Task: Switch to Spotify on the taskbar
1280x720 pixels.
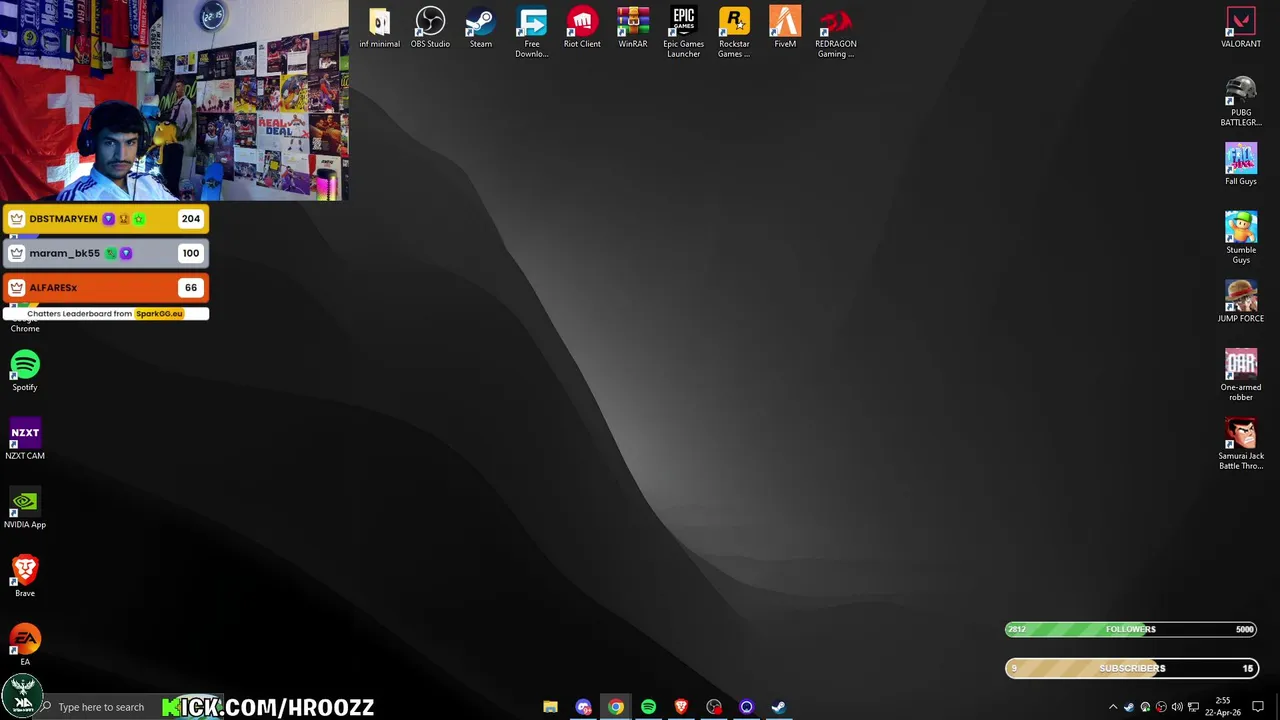Action: coord(648,707)
